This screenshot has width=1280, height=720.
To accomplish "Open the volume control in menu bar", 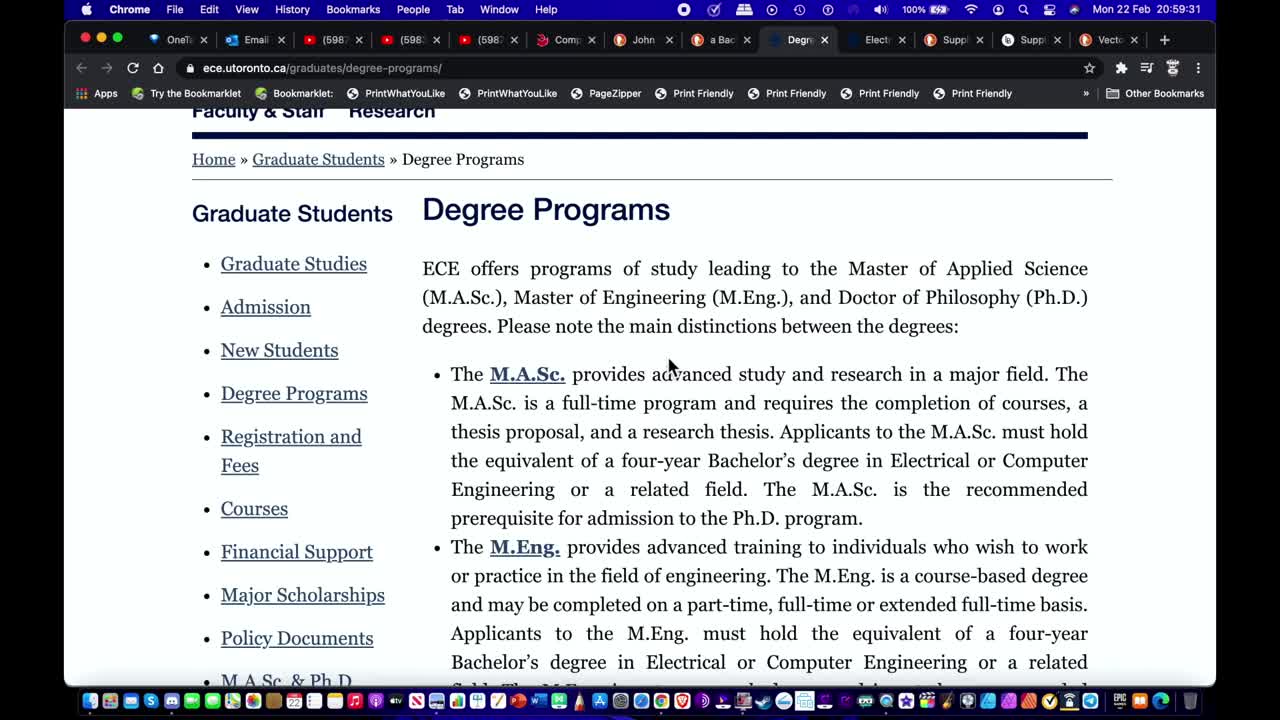I will pos(880,9).
